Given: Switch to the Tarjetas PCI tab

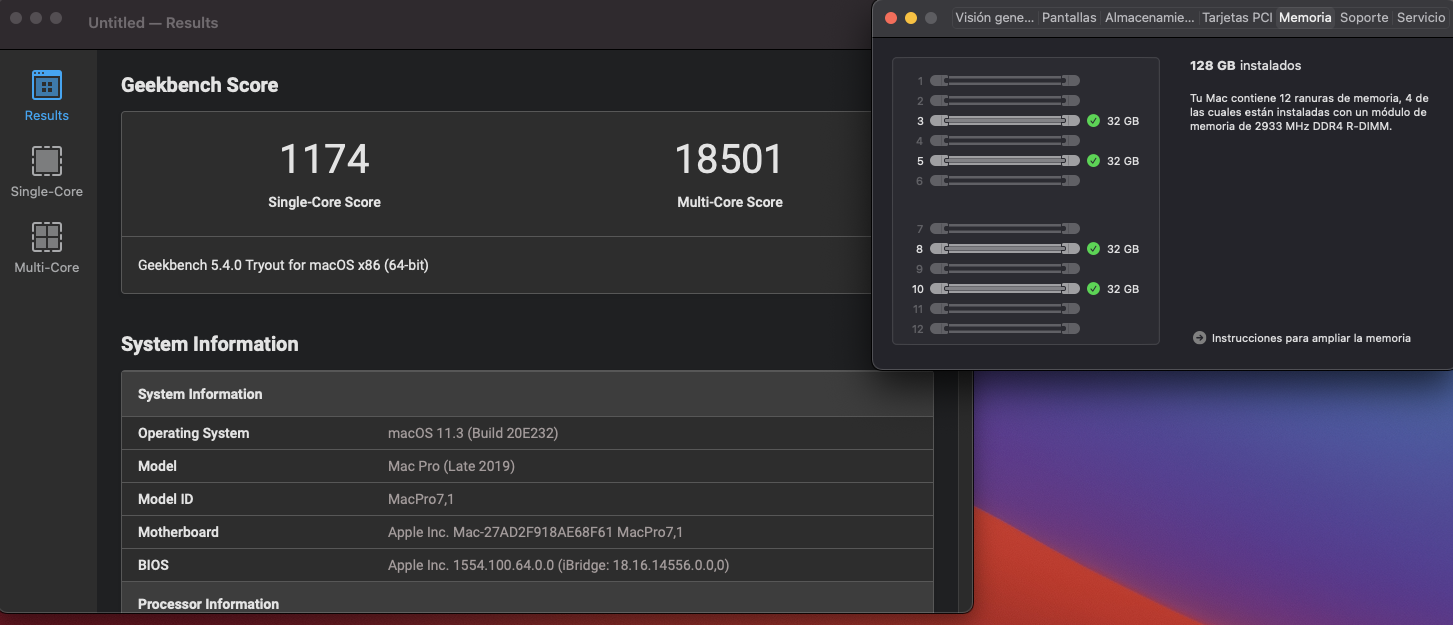Looking at the screenshot, I should pos(1237,18).
